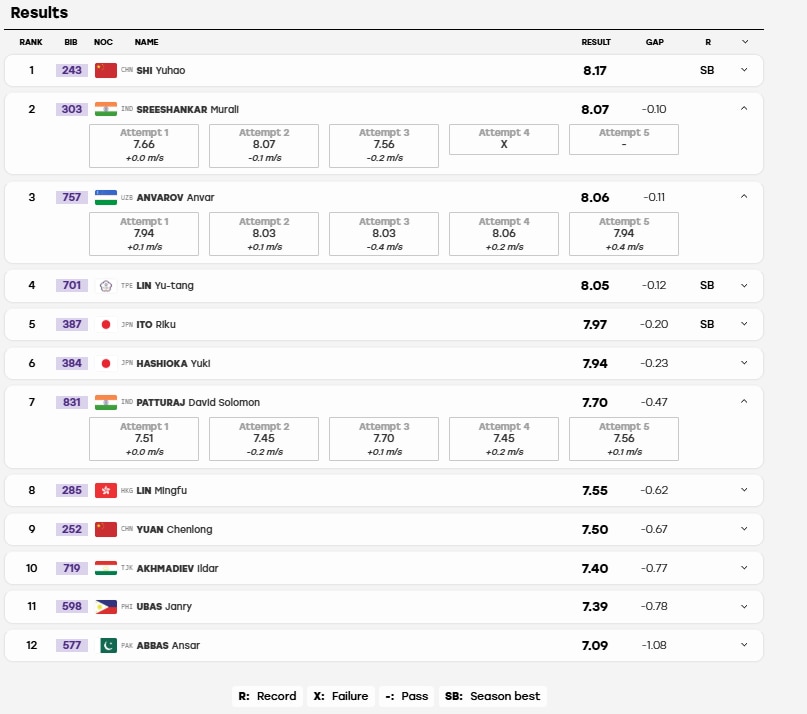Click the Japan flag beside HASHIOKA Yuki
The height and width of the screenshot is (714, 807).
tap(106, 363)
